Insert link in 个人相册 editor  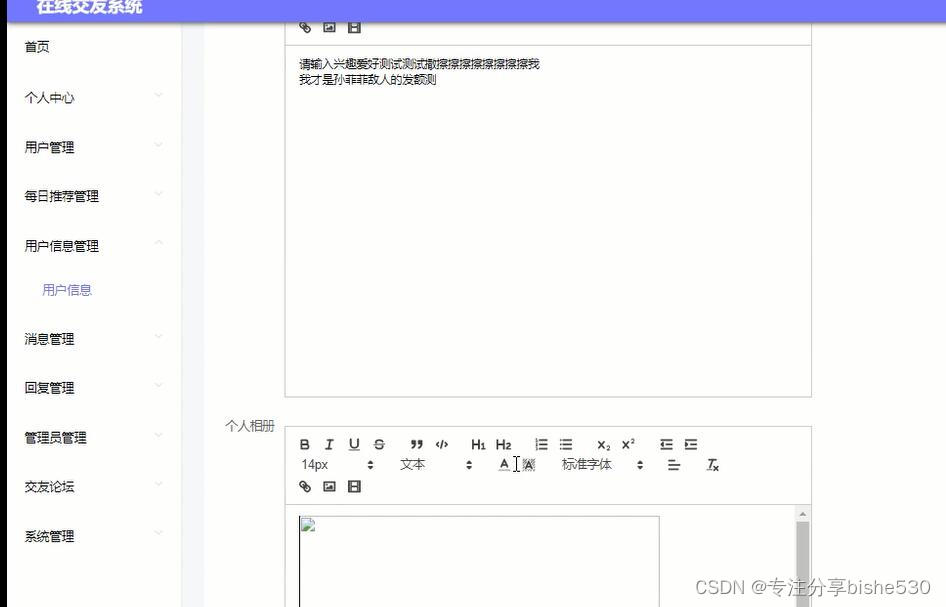click(305, 486)
